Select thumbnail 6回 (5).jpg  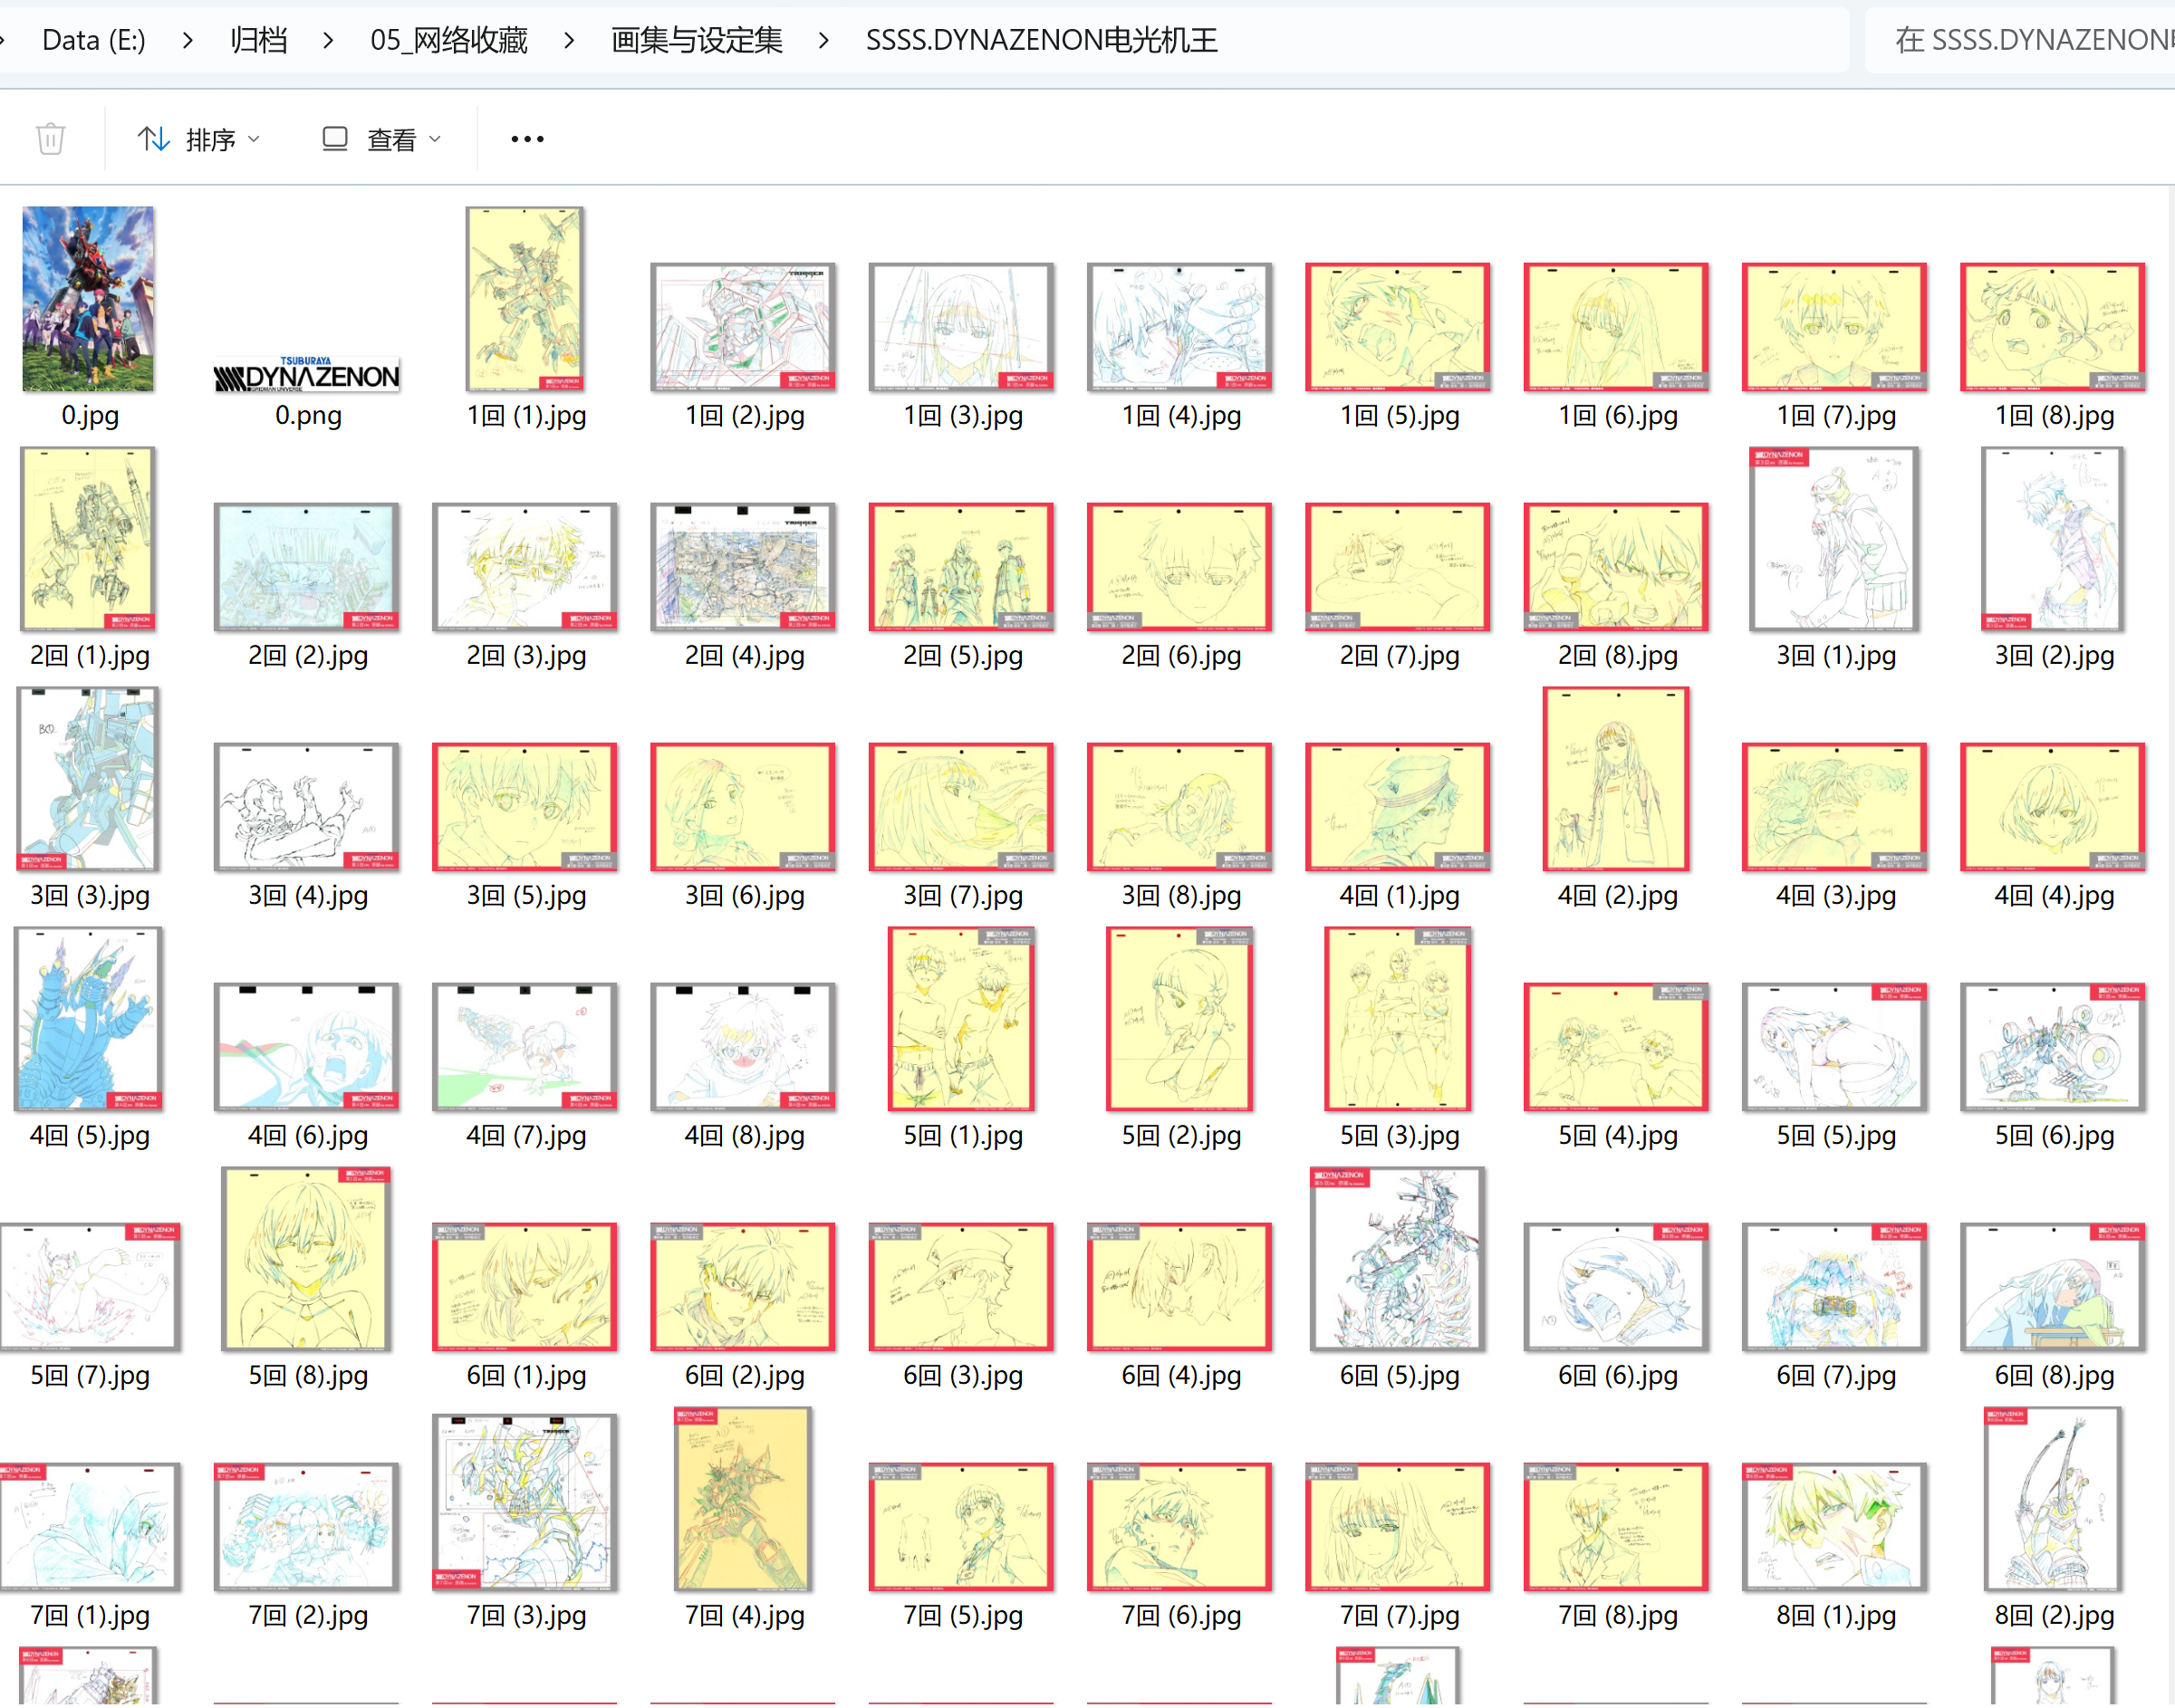click(x=1398, y=1259)
